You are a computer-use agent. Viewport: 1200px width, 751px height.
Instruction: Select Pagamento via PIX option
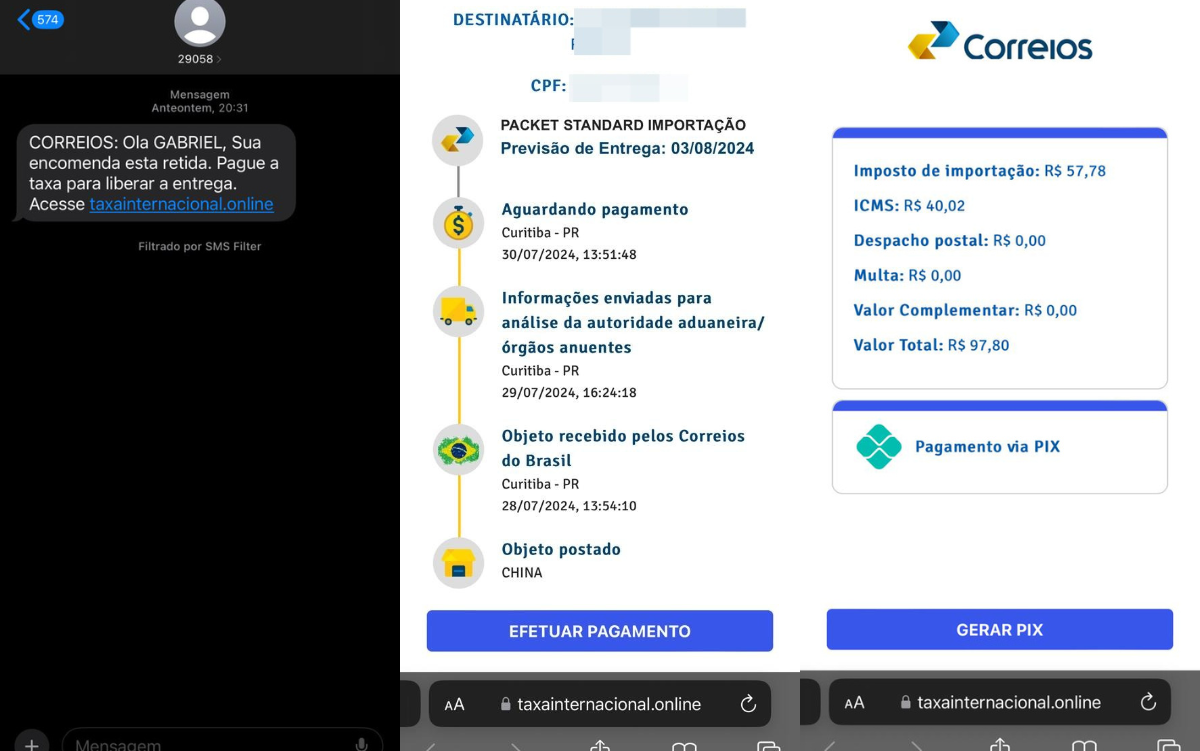[x=1000, y=447]
